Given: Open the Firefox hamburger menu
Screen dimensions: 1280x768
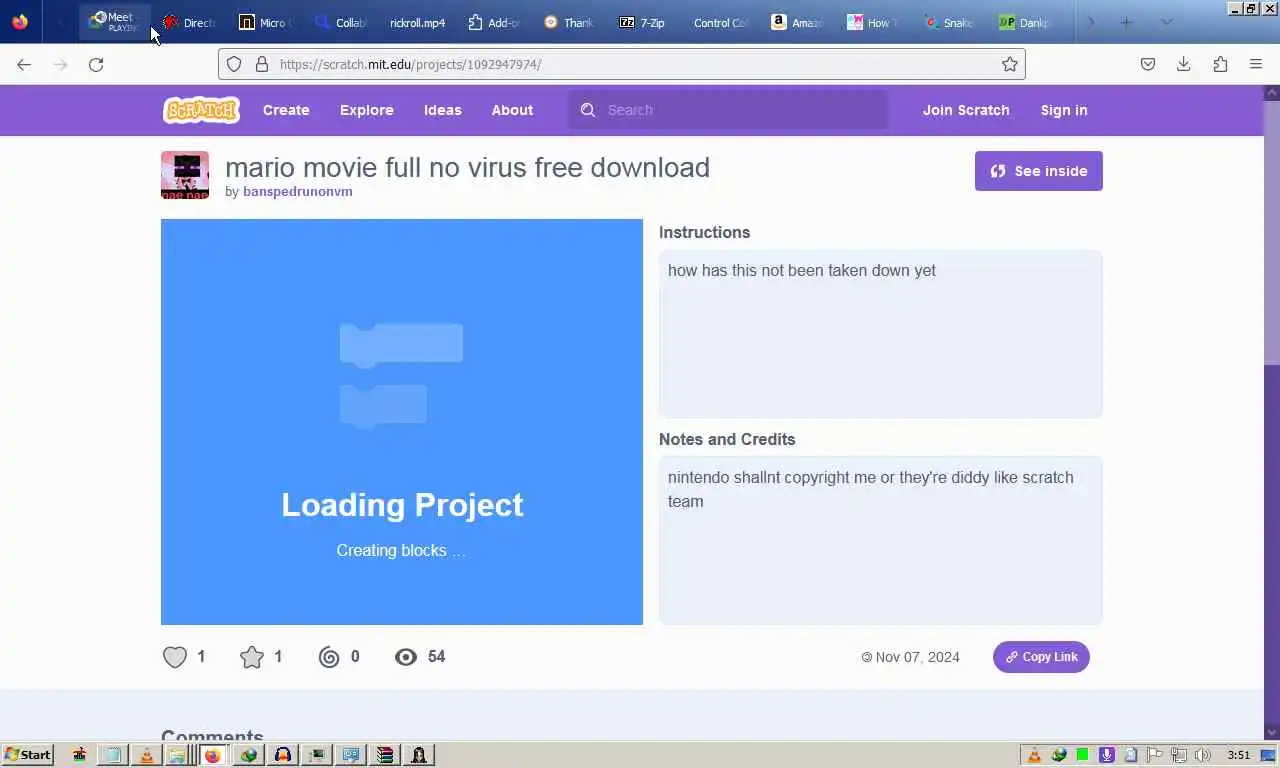Looking at the screenshot, I should click(1256, 64).
